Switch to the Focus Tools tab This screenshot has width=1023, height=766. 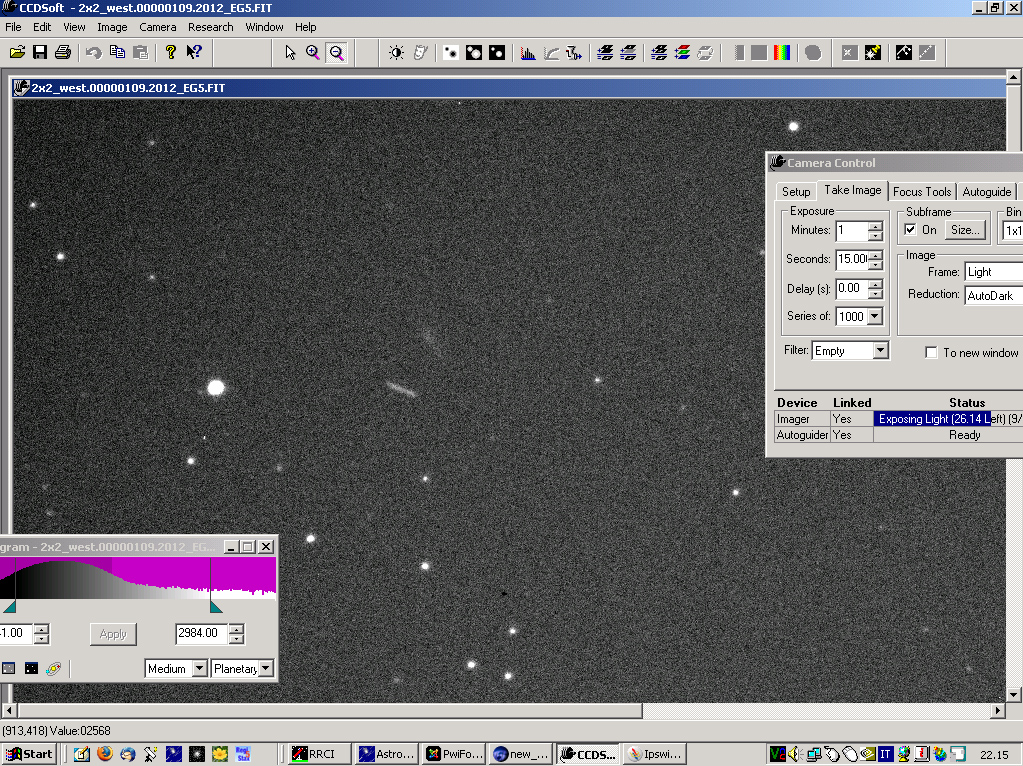point(921,191)
